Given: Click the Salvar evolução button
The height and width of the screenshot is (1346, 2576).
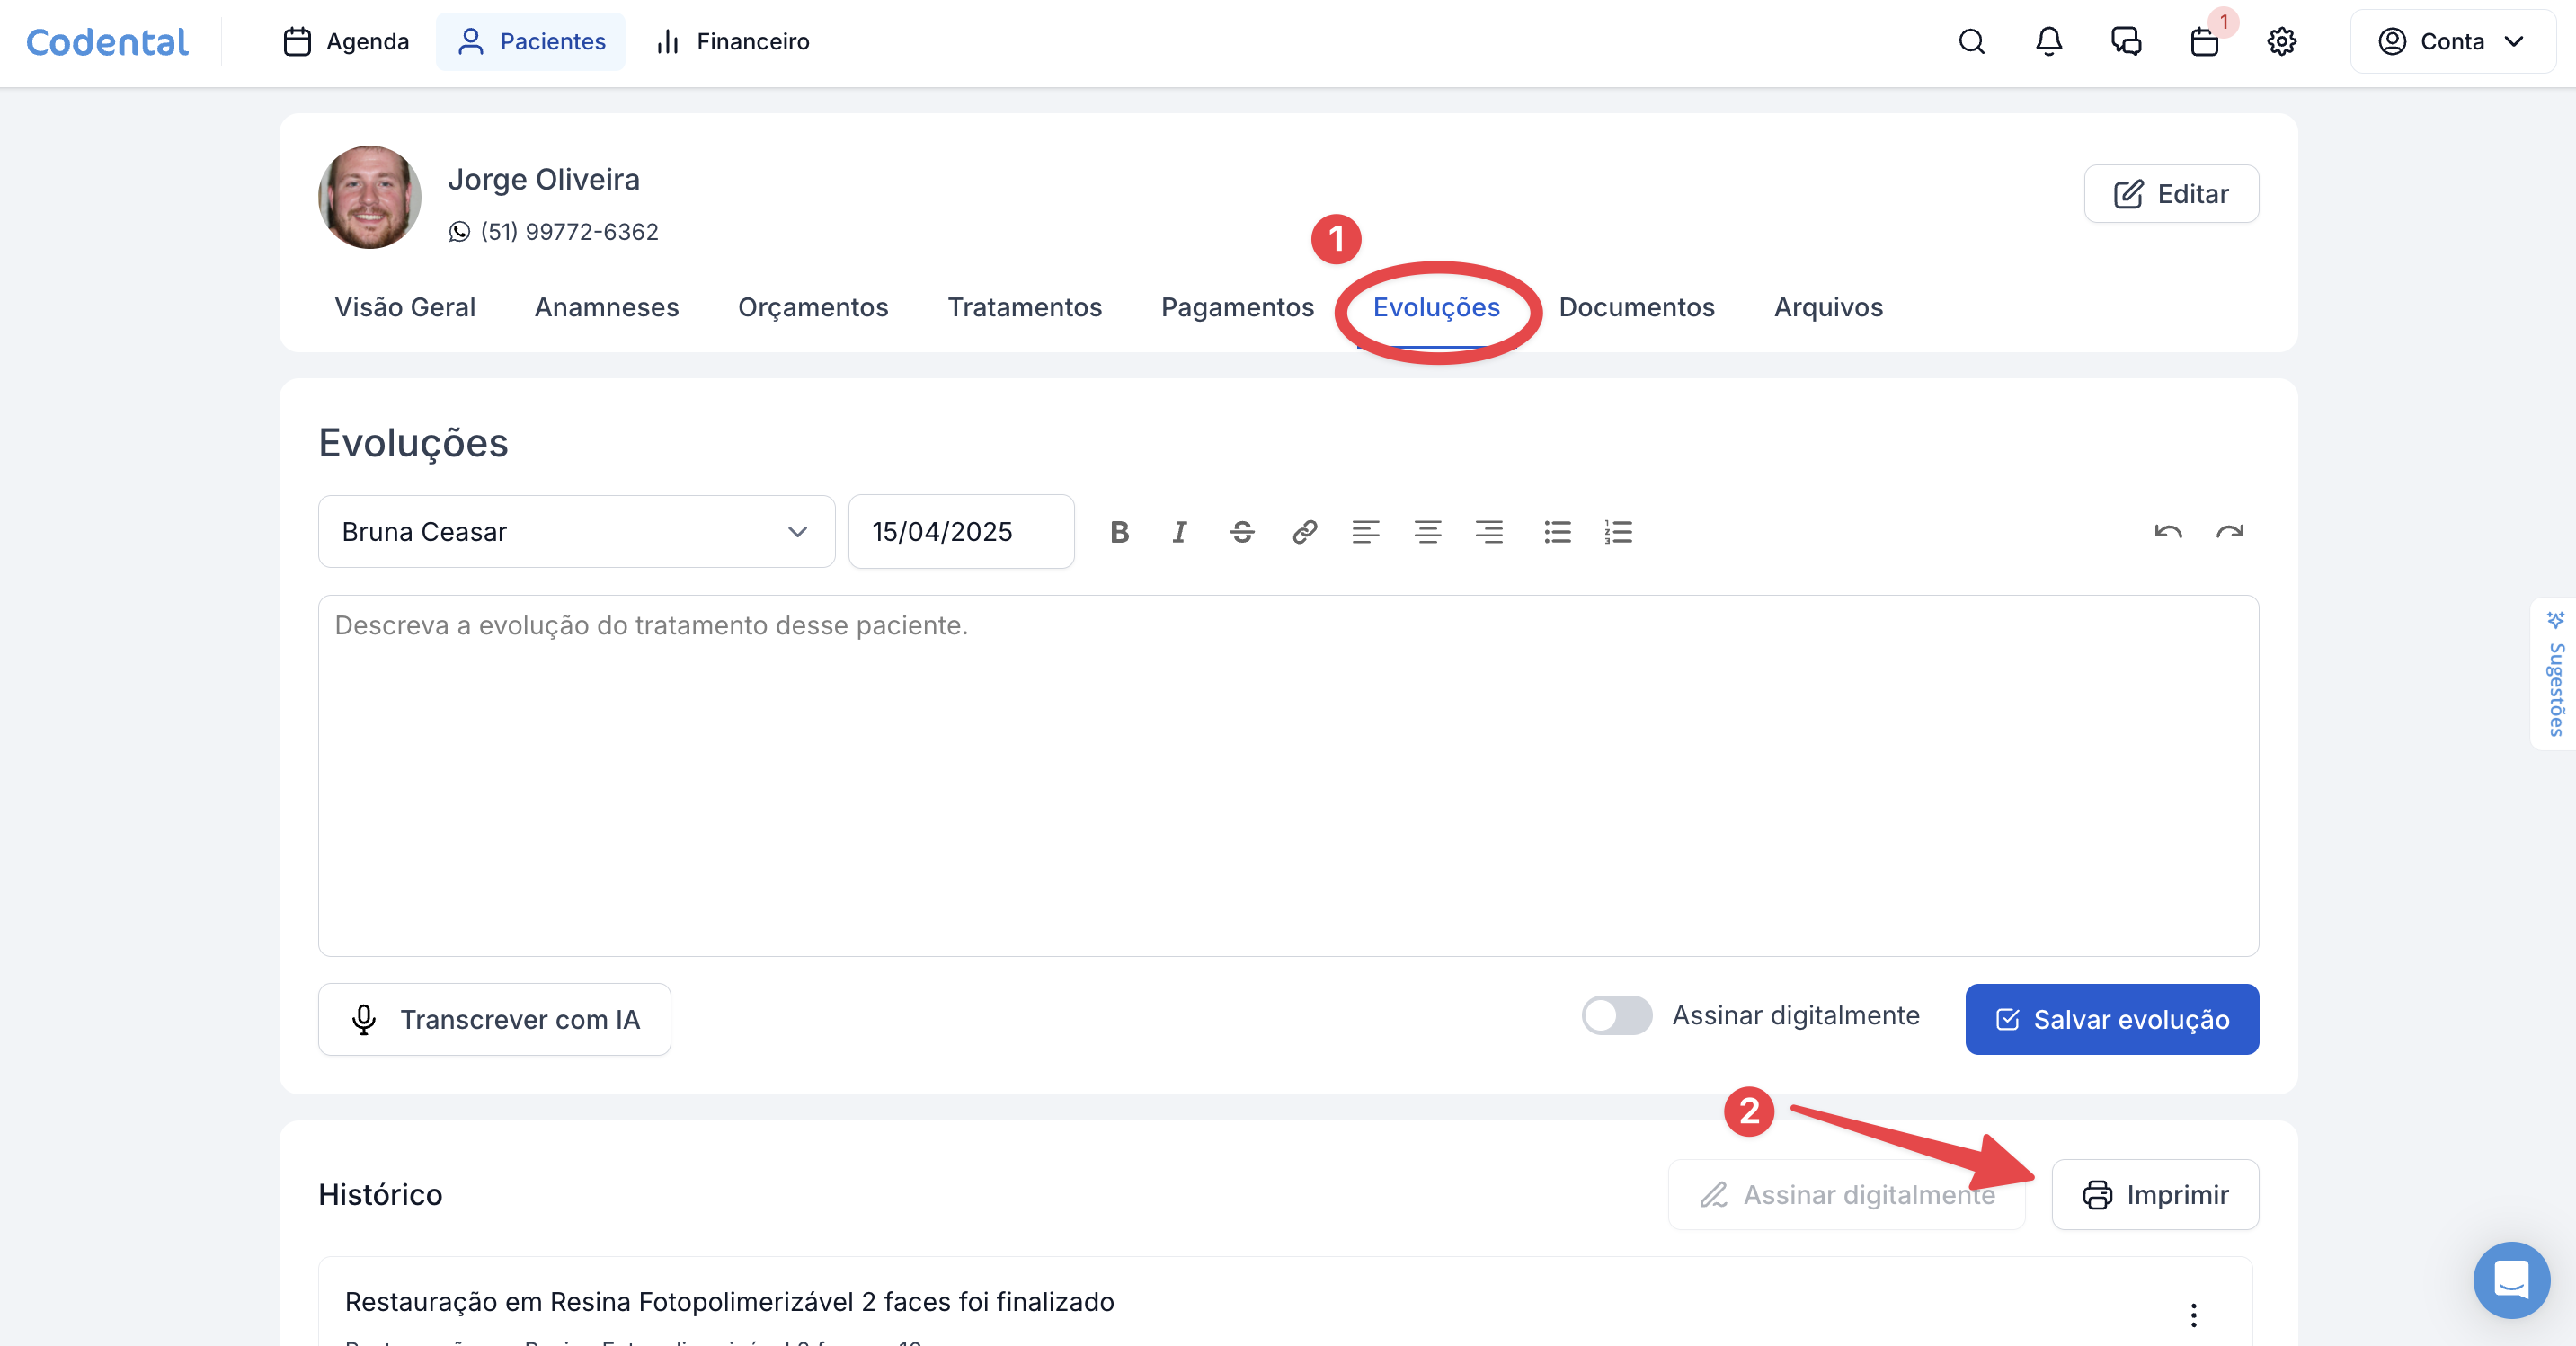Looking at the screenshot, I should 2111,1019.
